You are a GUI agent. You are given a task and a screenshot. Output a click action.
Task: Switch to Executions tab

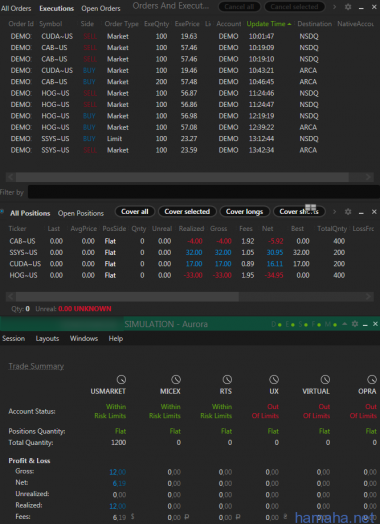tap(57, 8)
